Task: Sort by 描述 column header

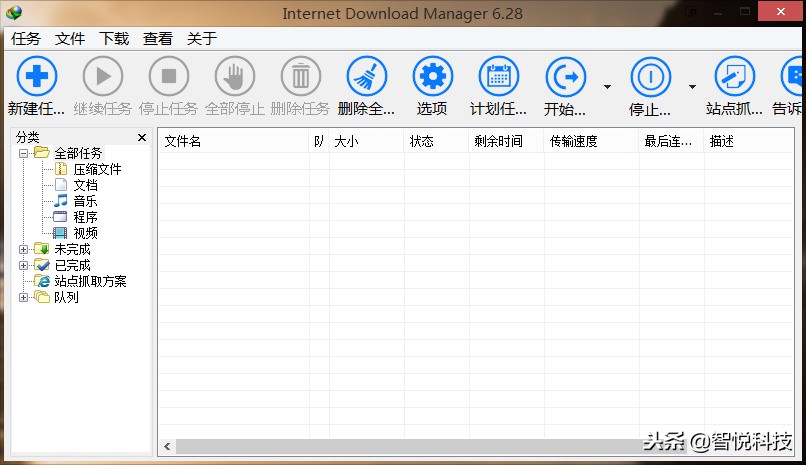Action: tap(748, 141)
